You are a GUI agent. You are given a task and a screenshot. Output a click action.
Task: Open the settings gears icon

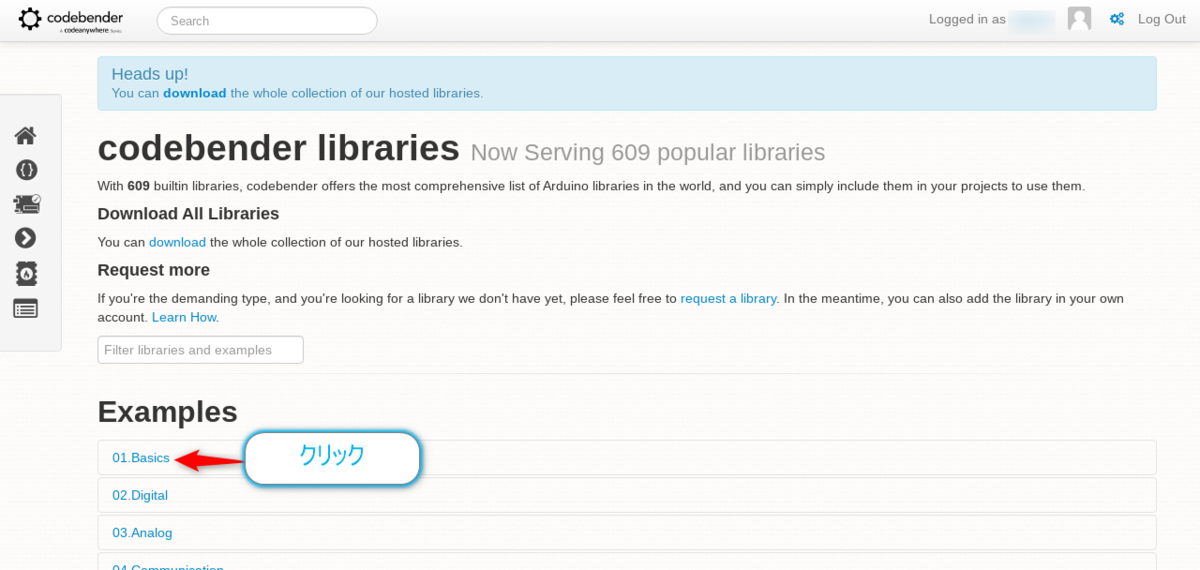(x=1117, y=19)
